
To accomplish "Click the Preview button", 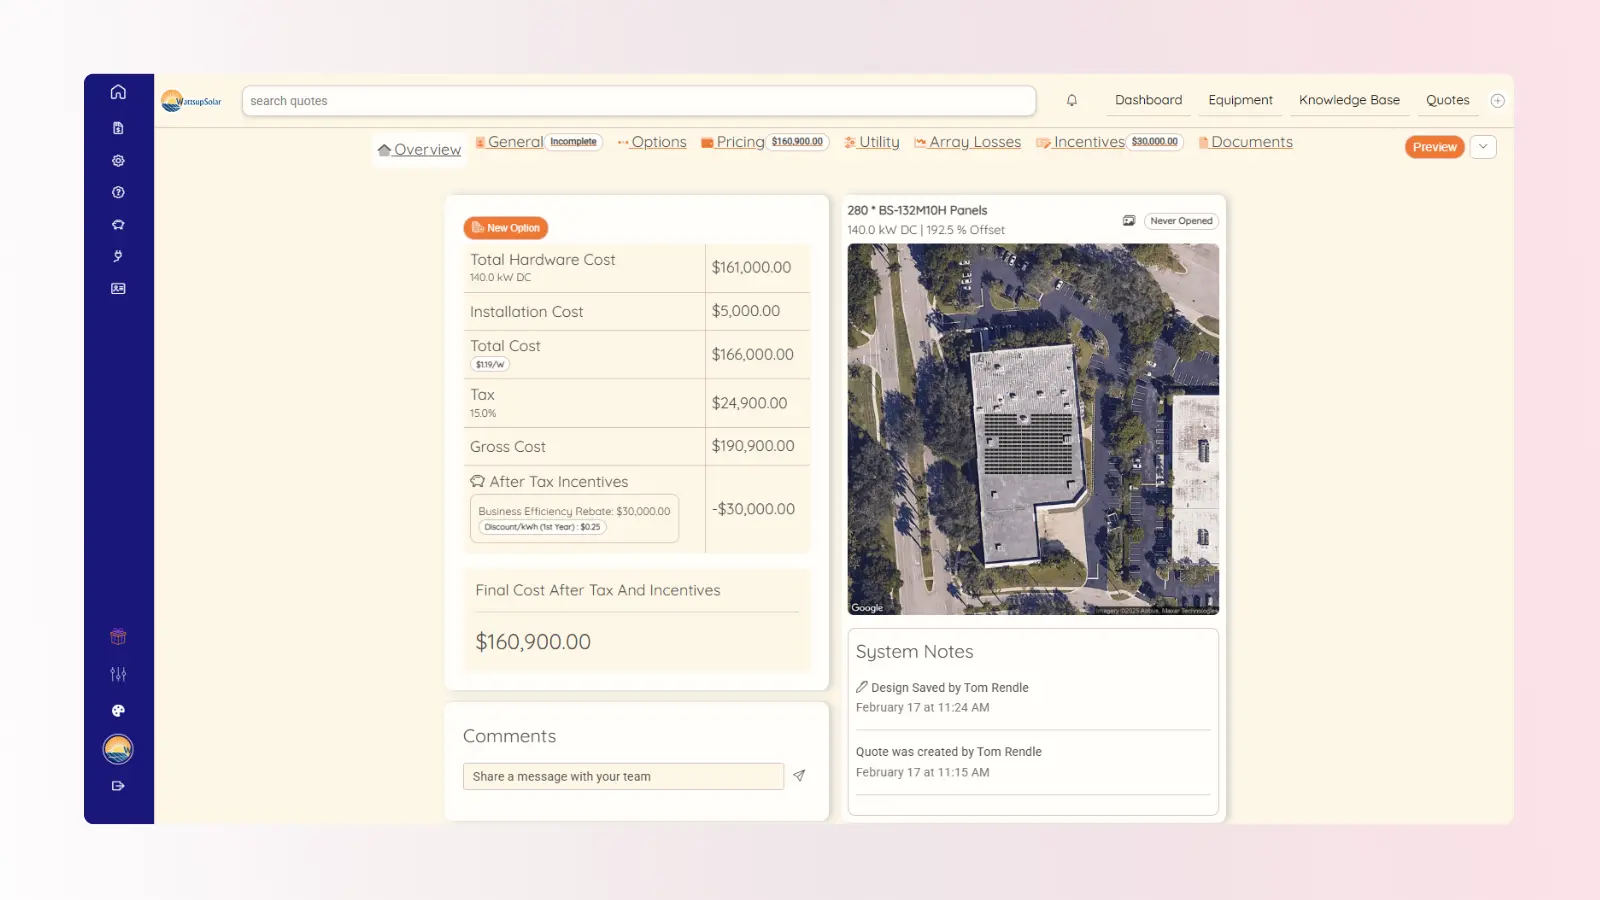I will 1434,147.
